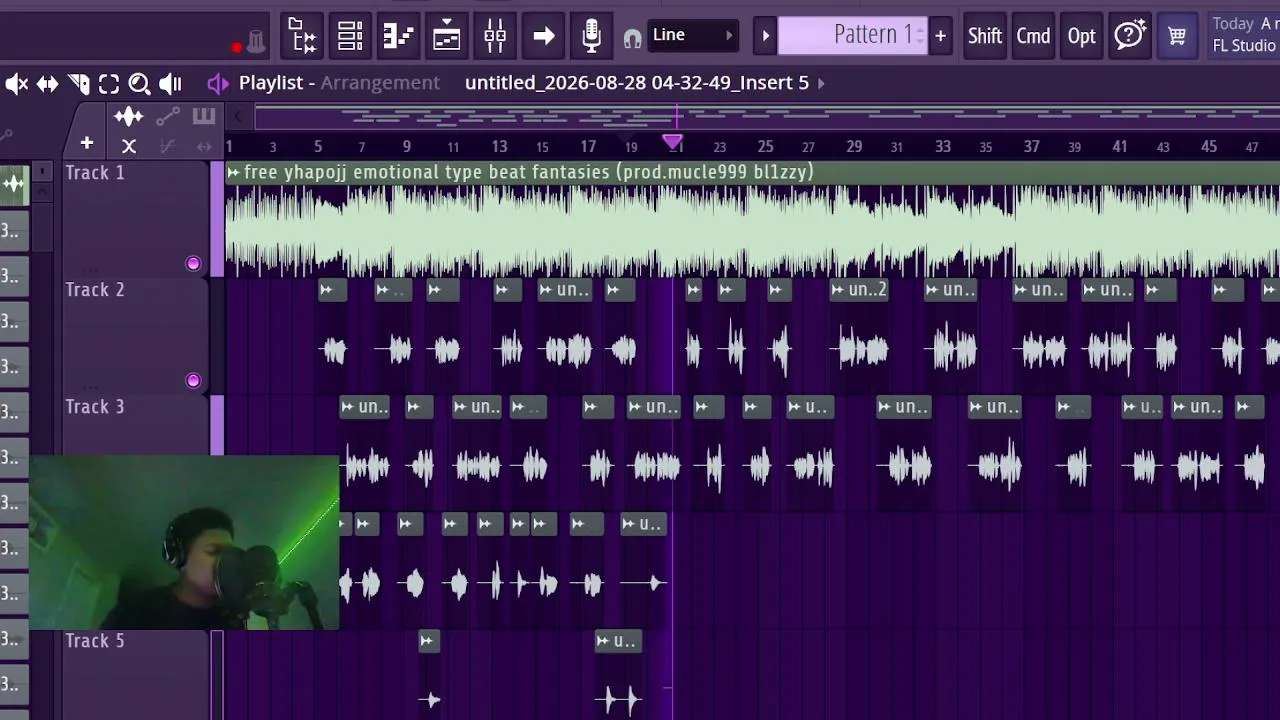Click the right arrow toolbar icon

(x=543, y=37)
